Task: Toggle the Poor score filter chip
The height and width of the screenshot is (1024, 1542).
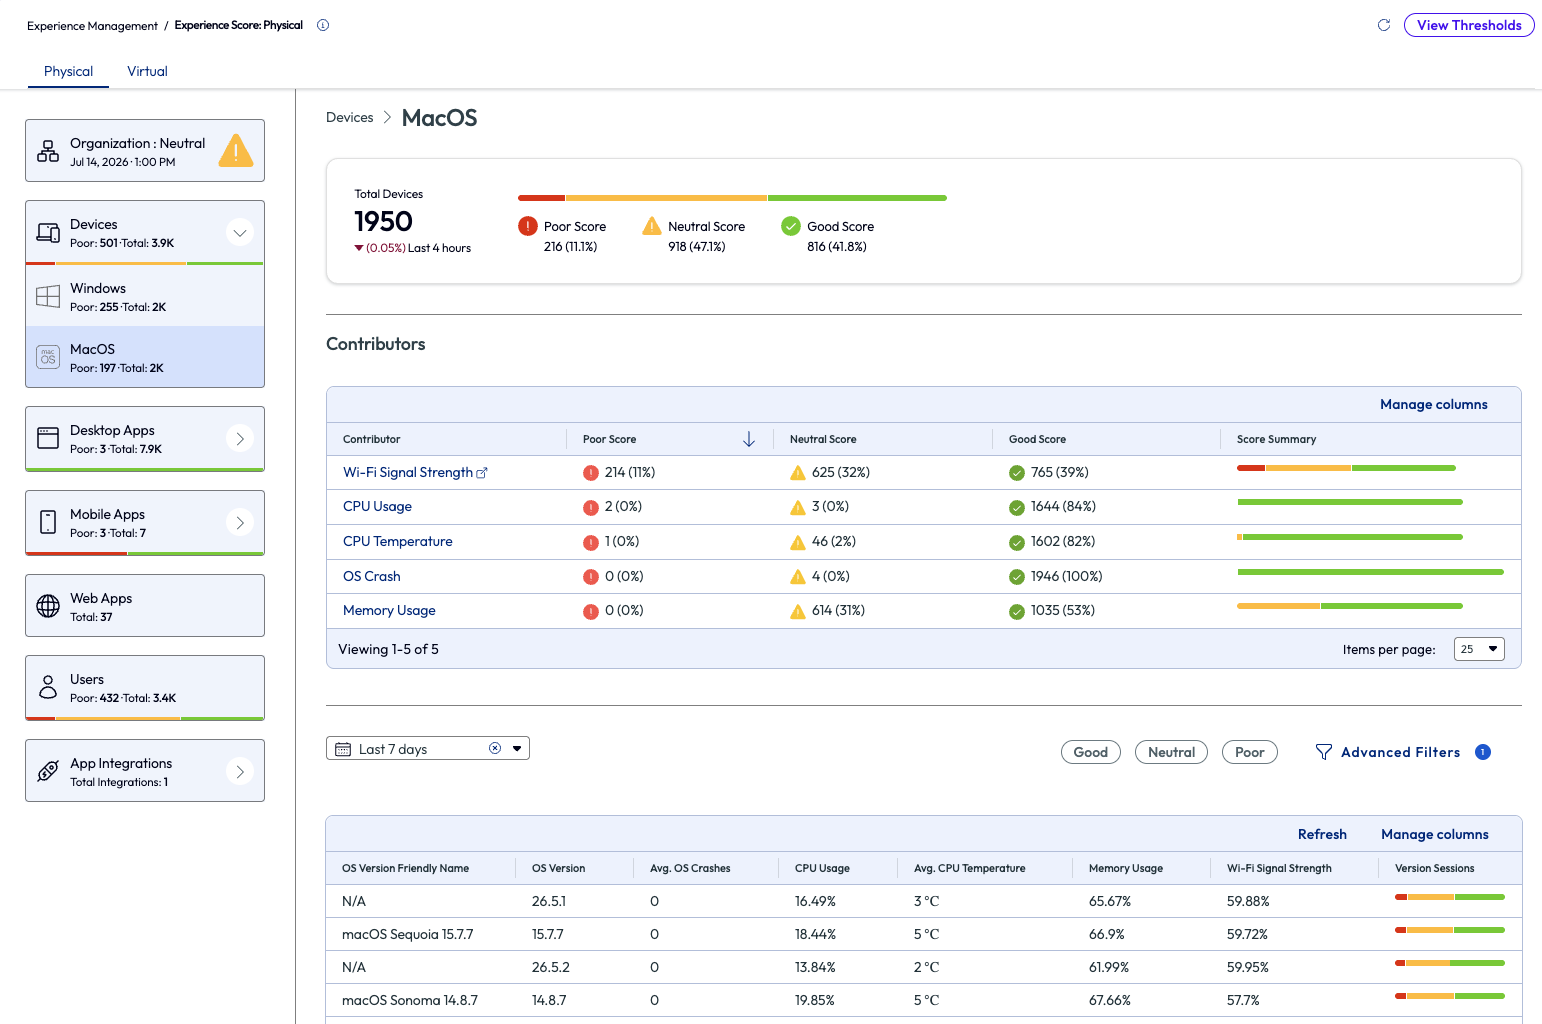Action: tap(1250, 752)
